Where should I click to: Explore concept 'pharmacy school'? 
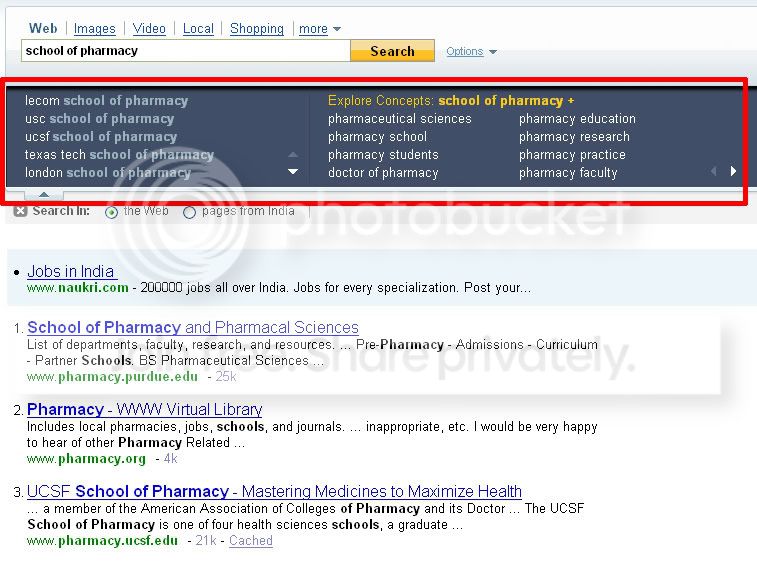[378, 137]
